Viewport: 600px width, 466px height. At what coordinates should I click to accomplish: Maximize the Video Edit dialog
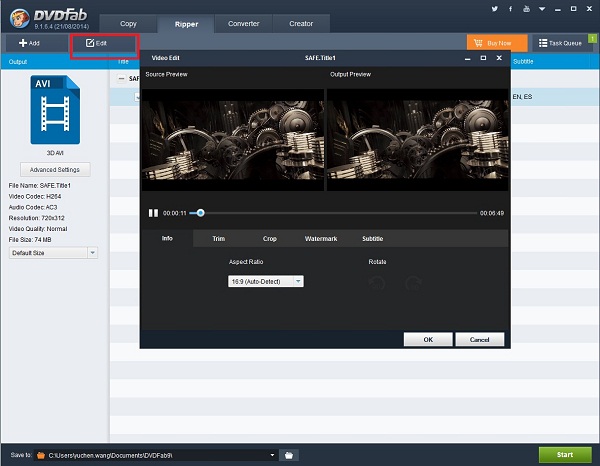pyautogui.click(x=483, y=58)
